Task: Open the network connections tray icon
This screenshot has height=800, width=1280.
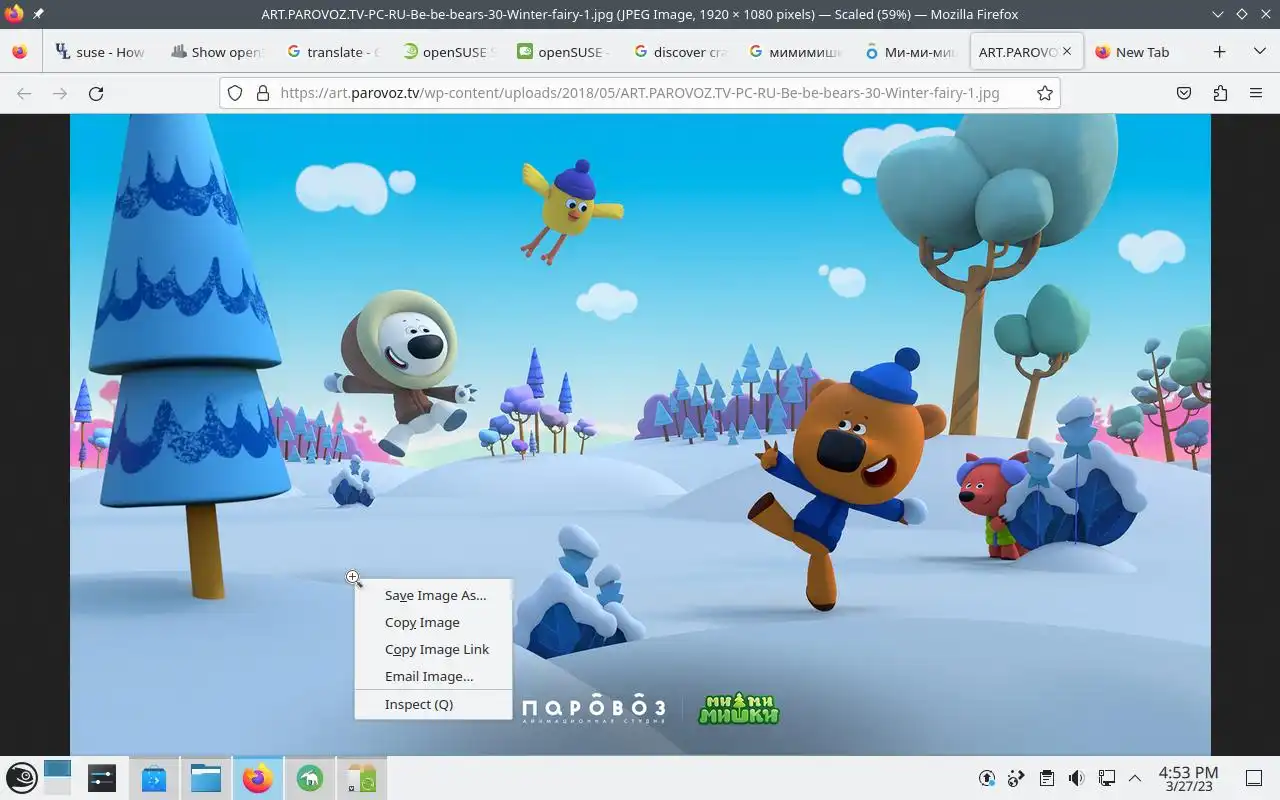Action: click(1107, 778)
